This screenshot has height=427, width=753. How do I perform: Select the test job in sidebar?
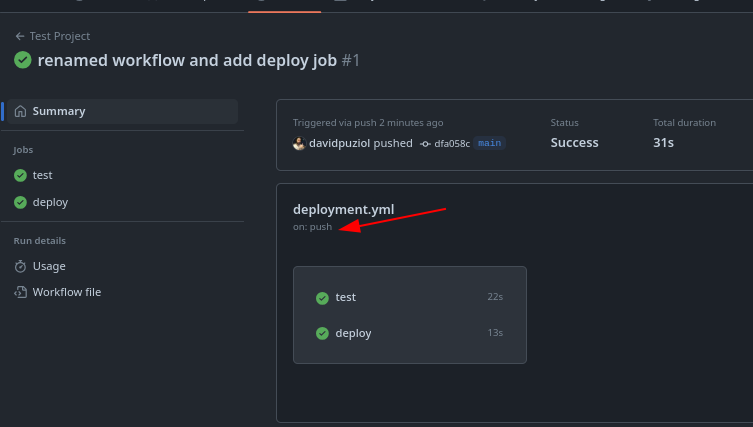42,175
